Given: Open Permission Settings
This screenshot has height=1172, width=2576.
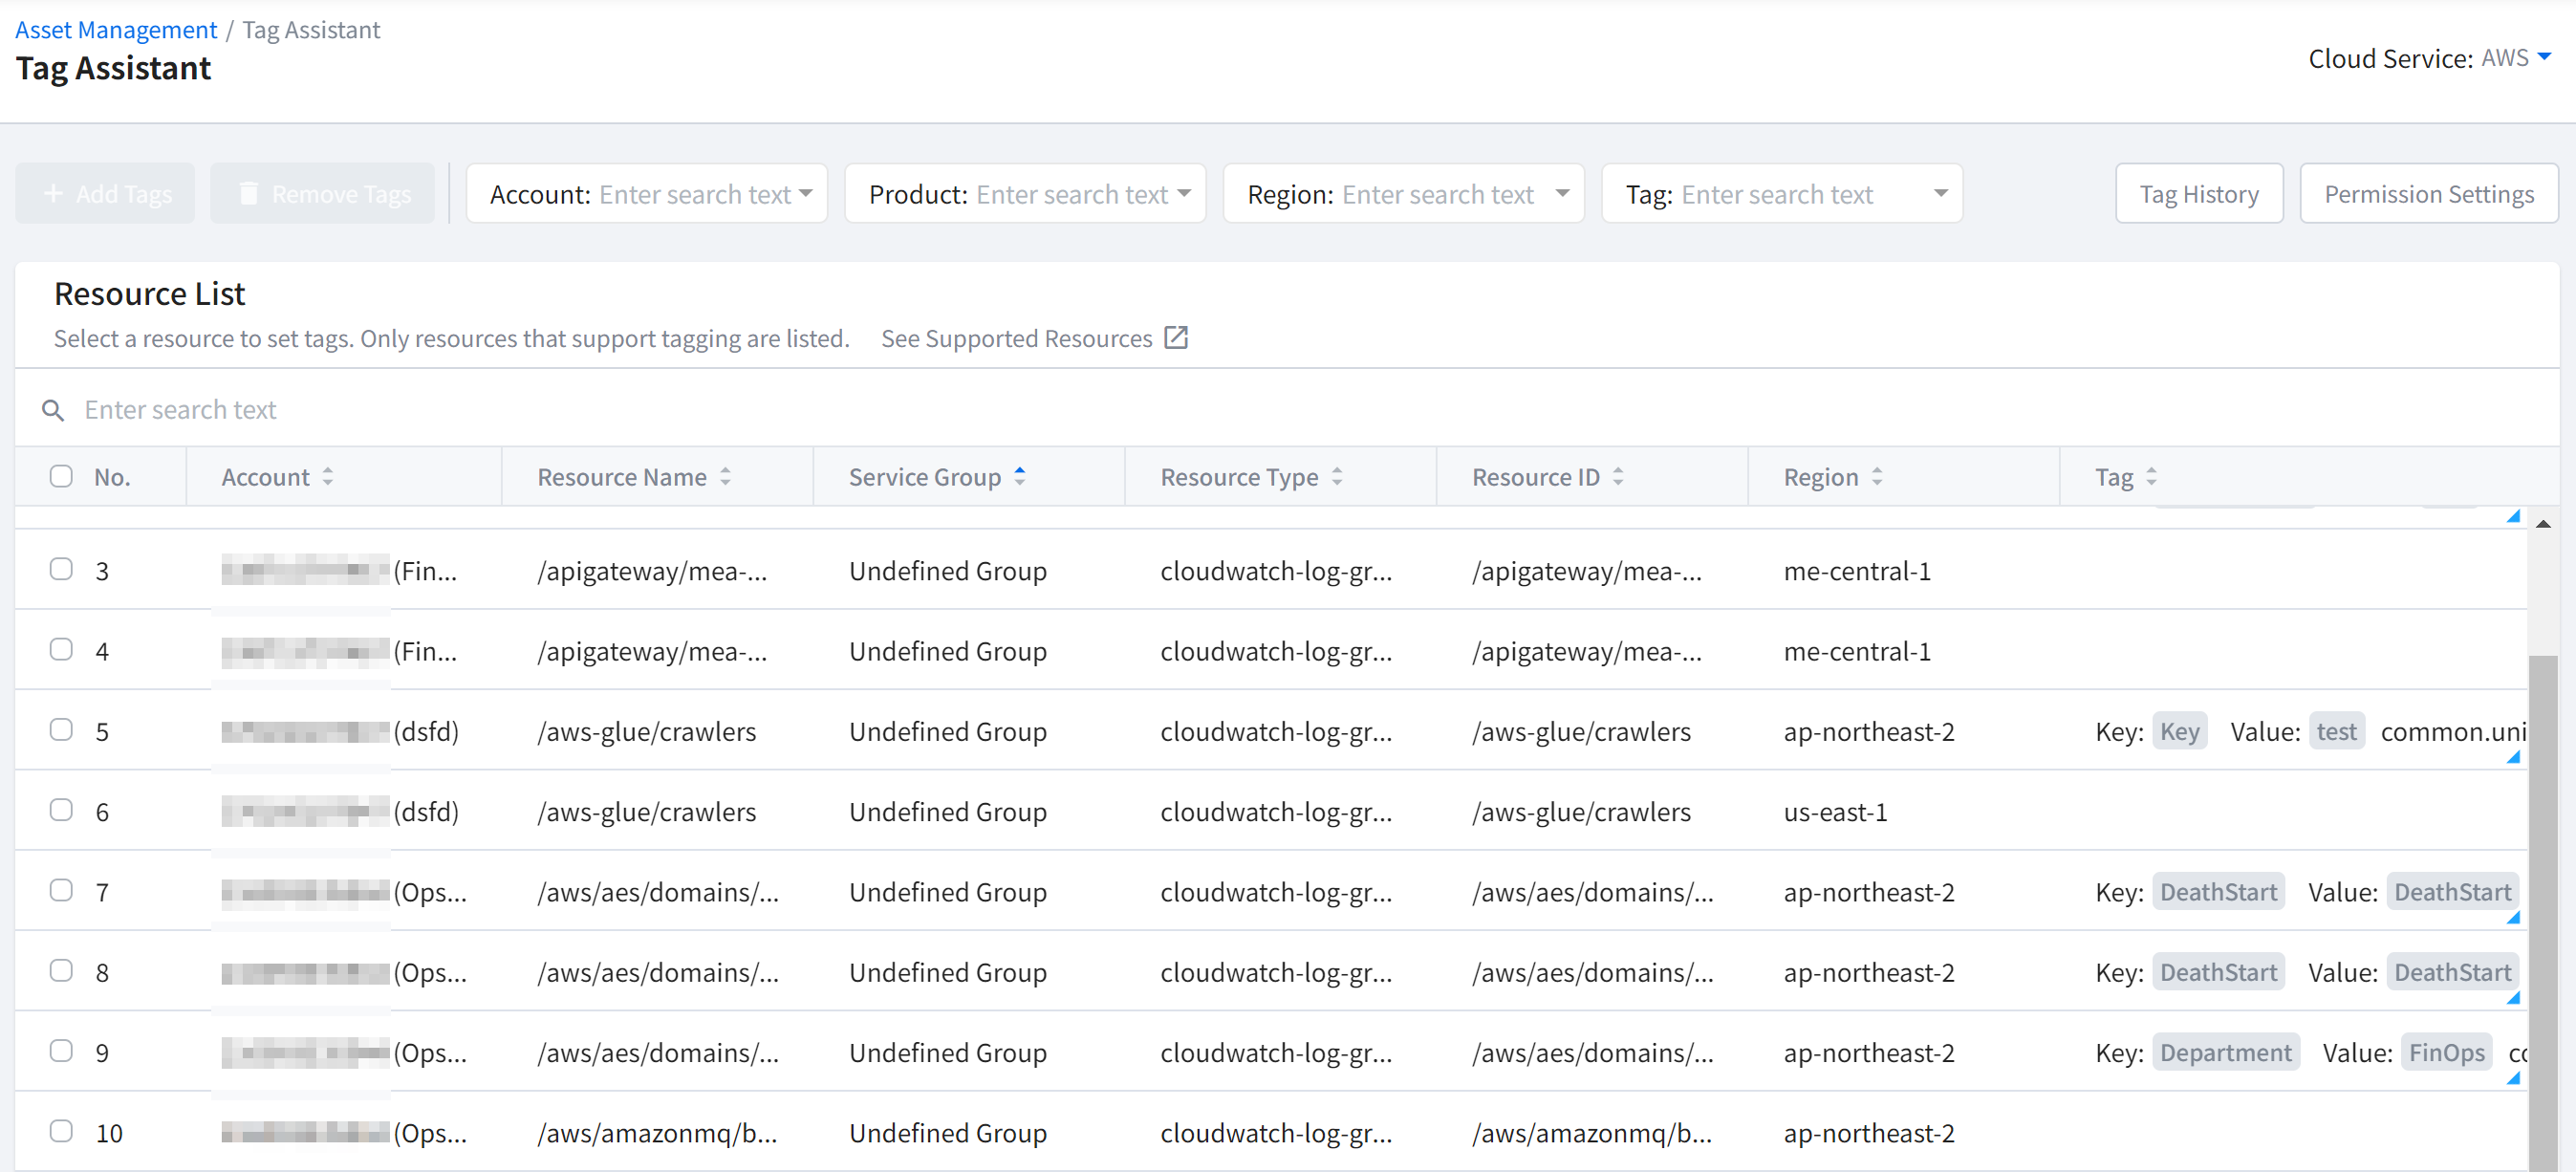Looking at the screenshot, I should 2428,194.
